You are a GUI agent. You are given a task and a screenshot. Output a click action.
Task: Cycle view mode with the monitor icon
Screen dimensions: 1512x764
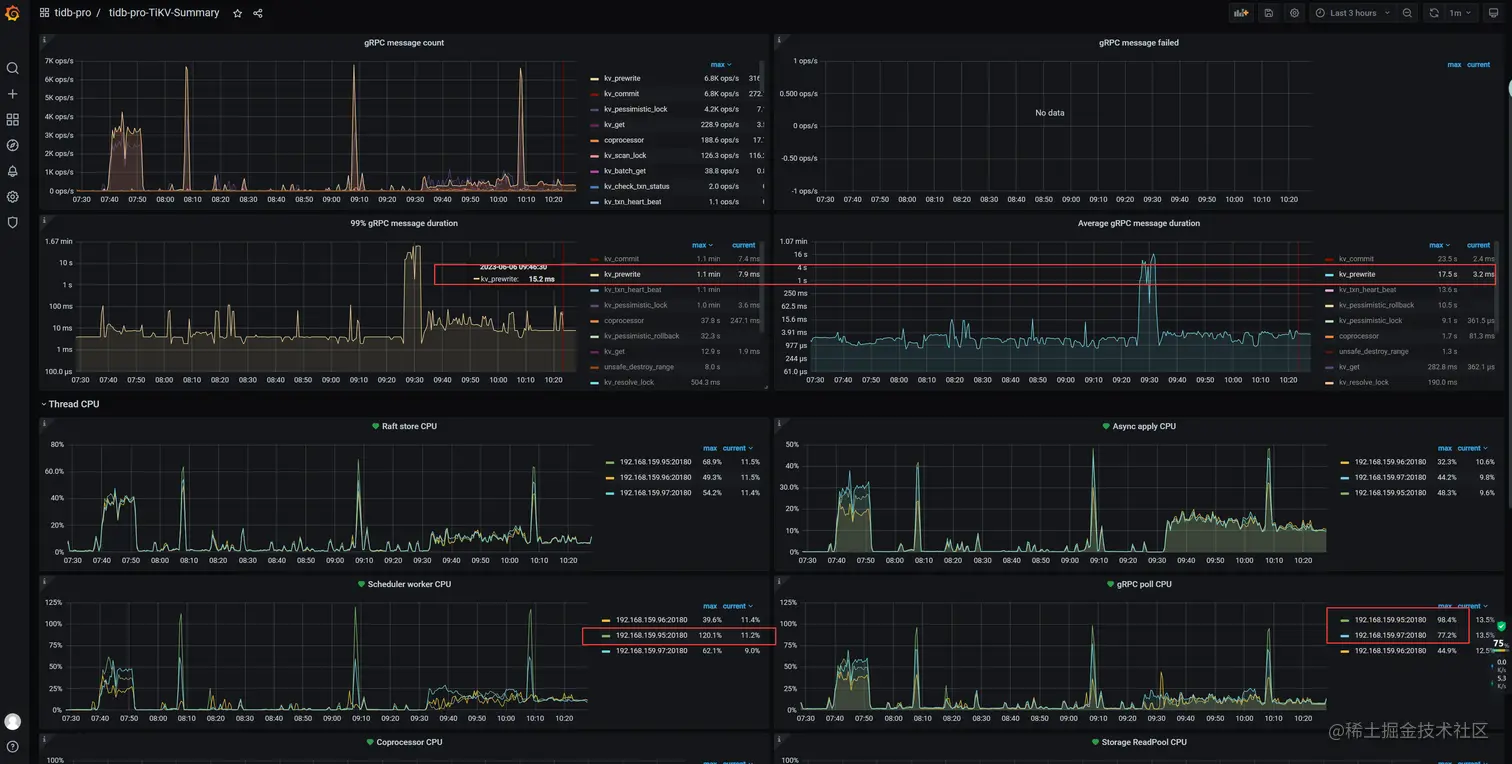pyautogui.click(x=1494, y=13)
